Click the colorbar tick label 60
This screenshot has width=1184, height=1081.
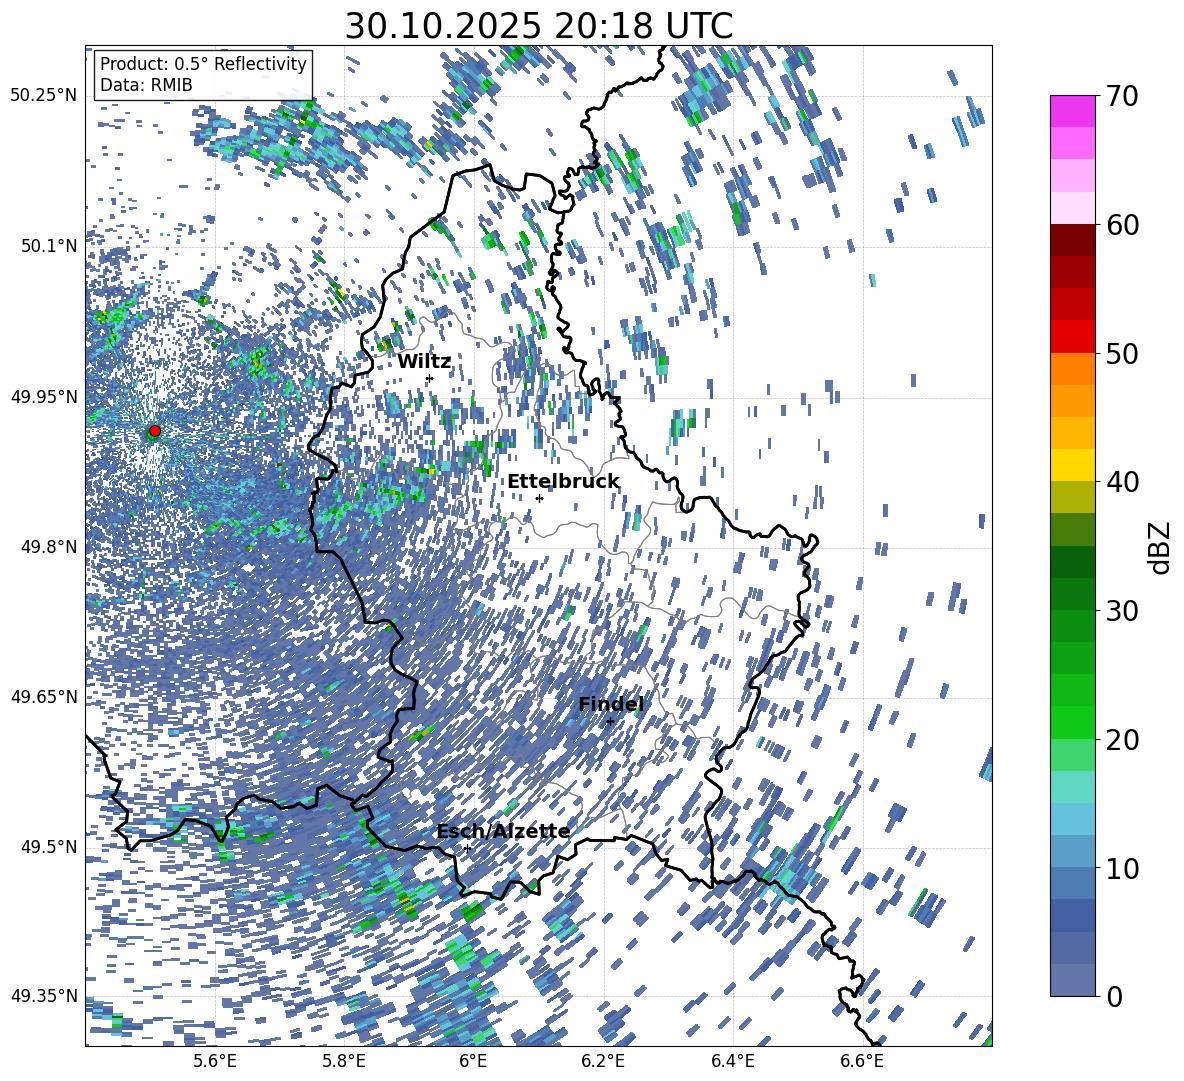pos(1122,225)
